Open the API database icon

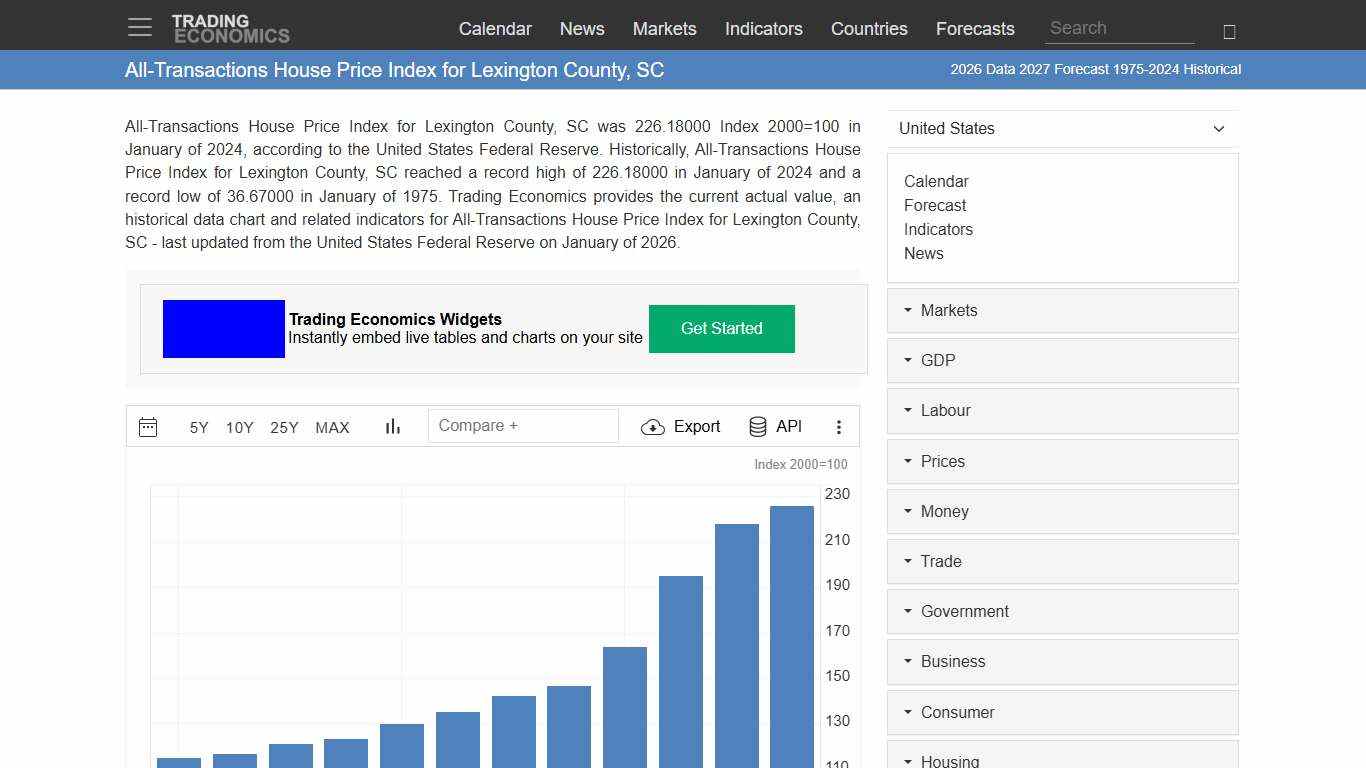[757, 426]
